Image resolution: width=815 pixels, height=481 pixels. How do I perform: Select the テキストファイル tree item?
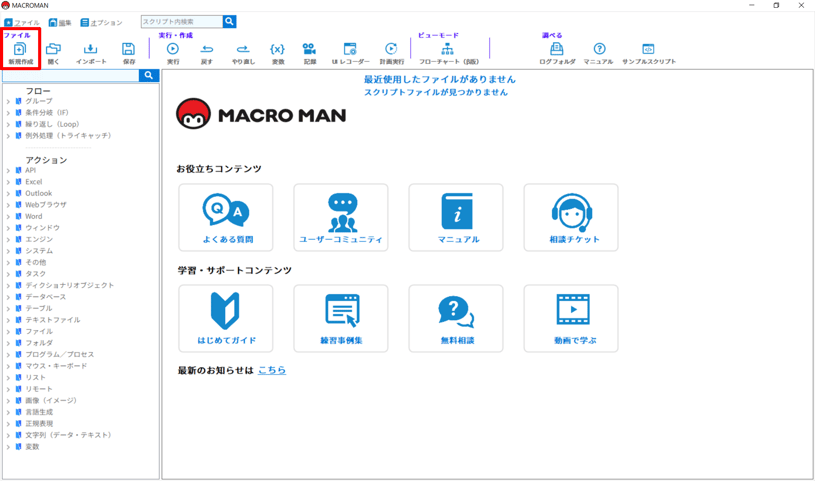[53, 320]
